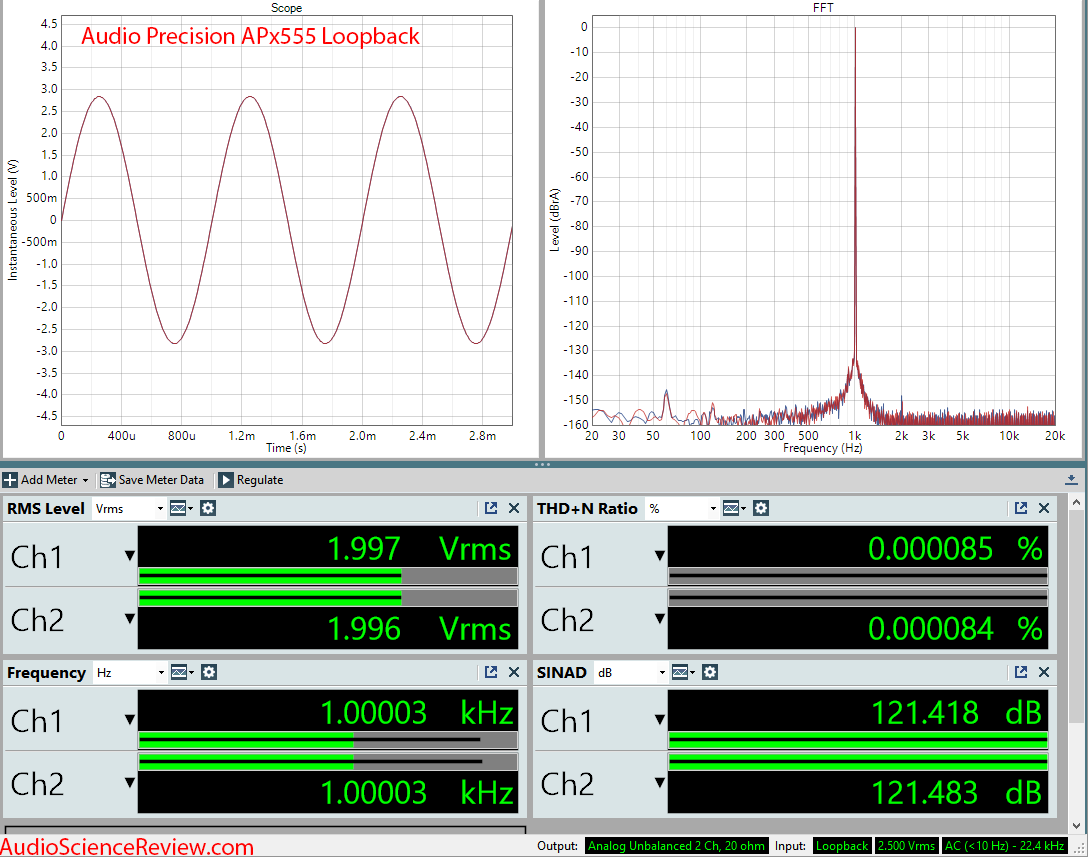This screenshot has width=1088, height=857.
Task: Expand Frequency Ch2 arrow
Action: 130,782
